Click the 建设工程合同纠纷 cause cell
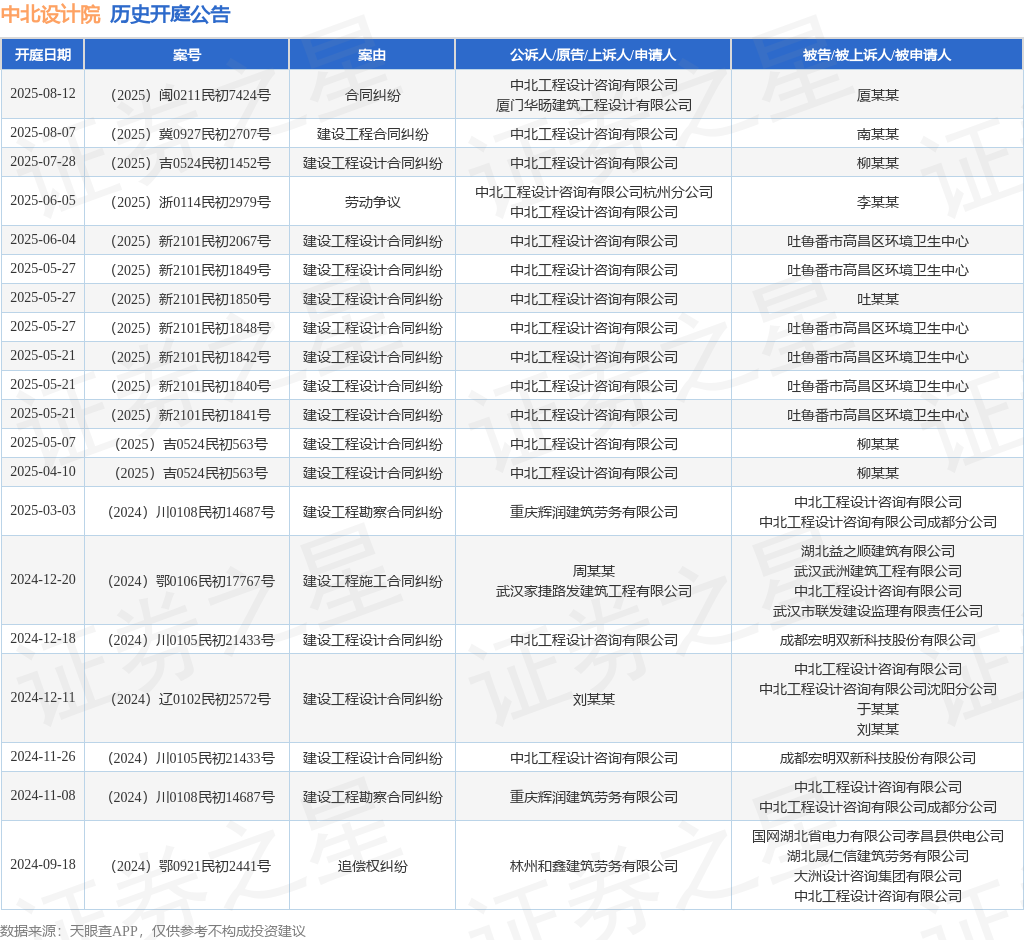Image resolution: width=1024 pixels, height=940 pixels. pos(372,134)
